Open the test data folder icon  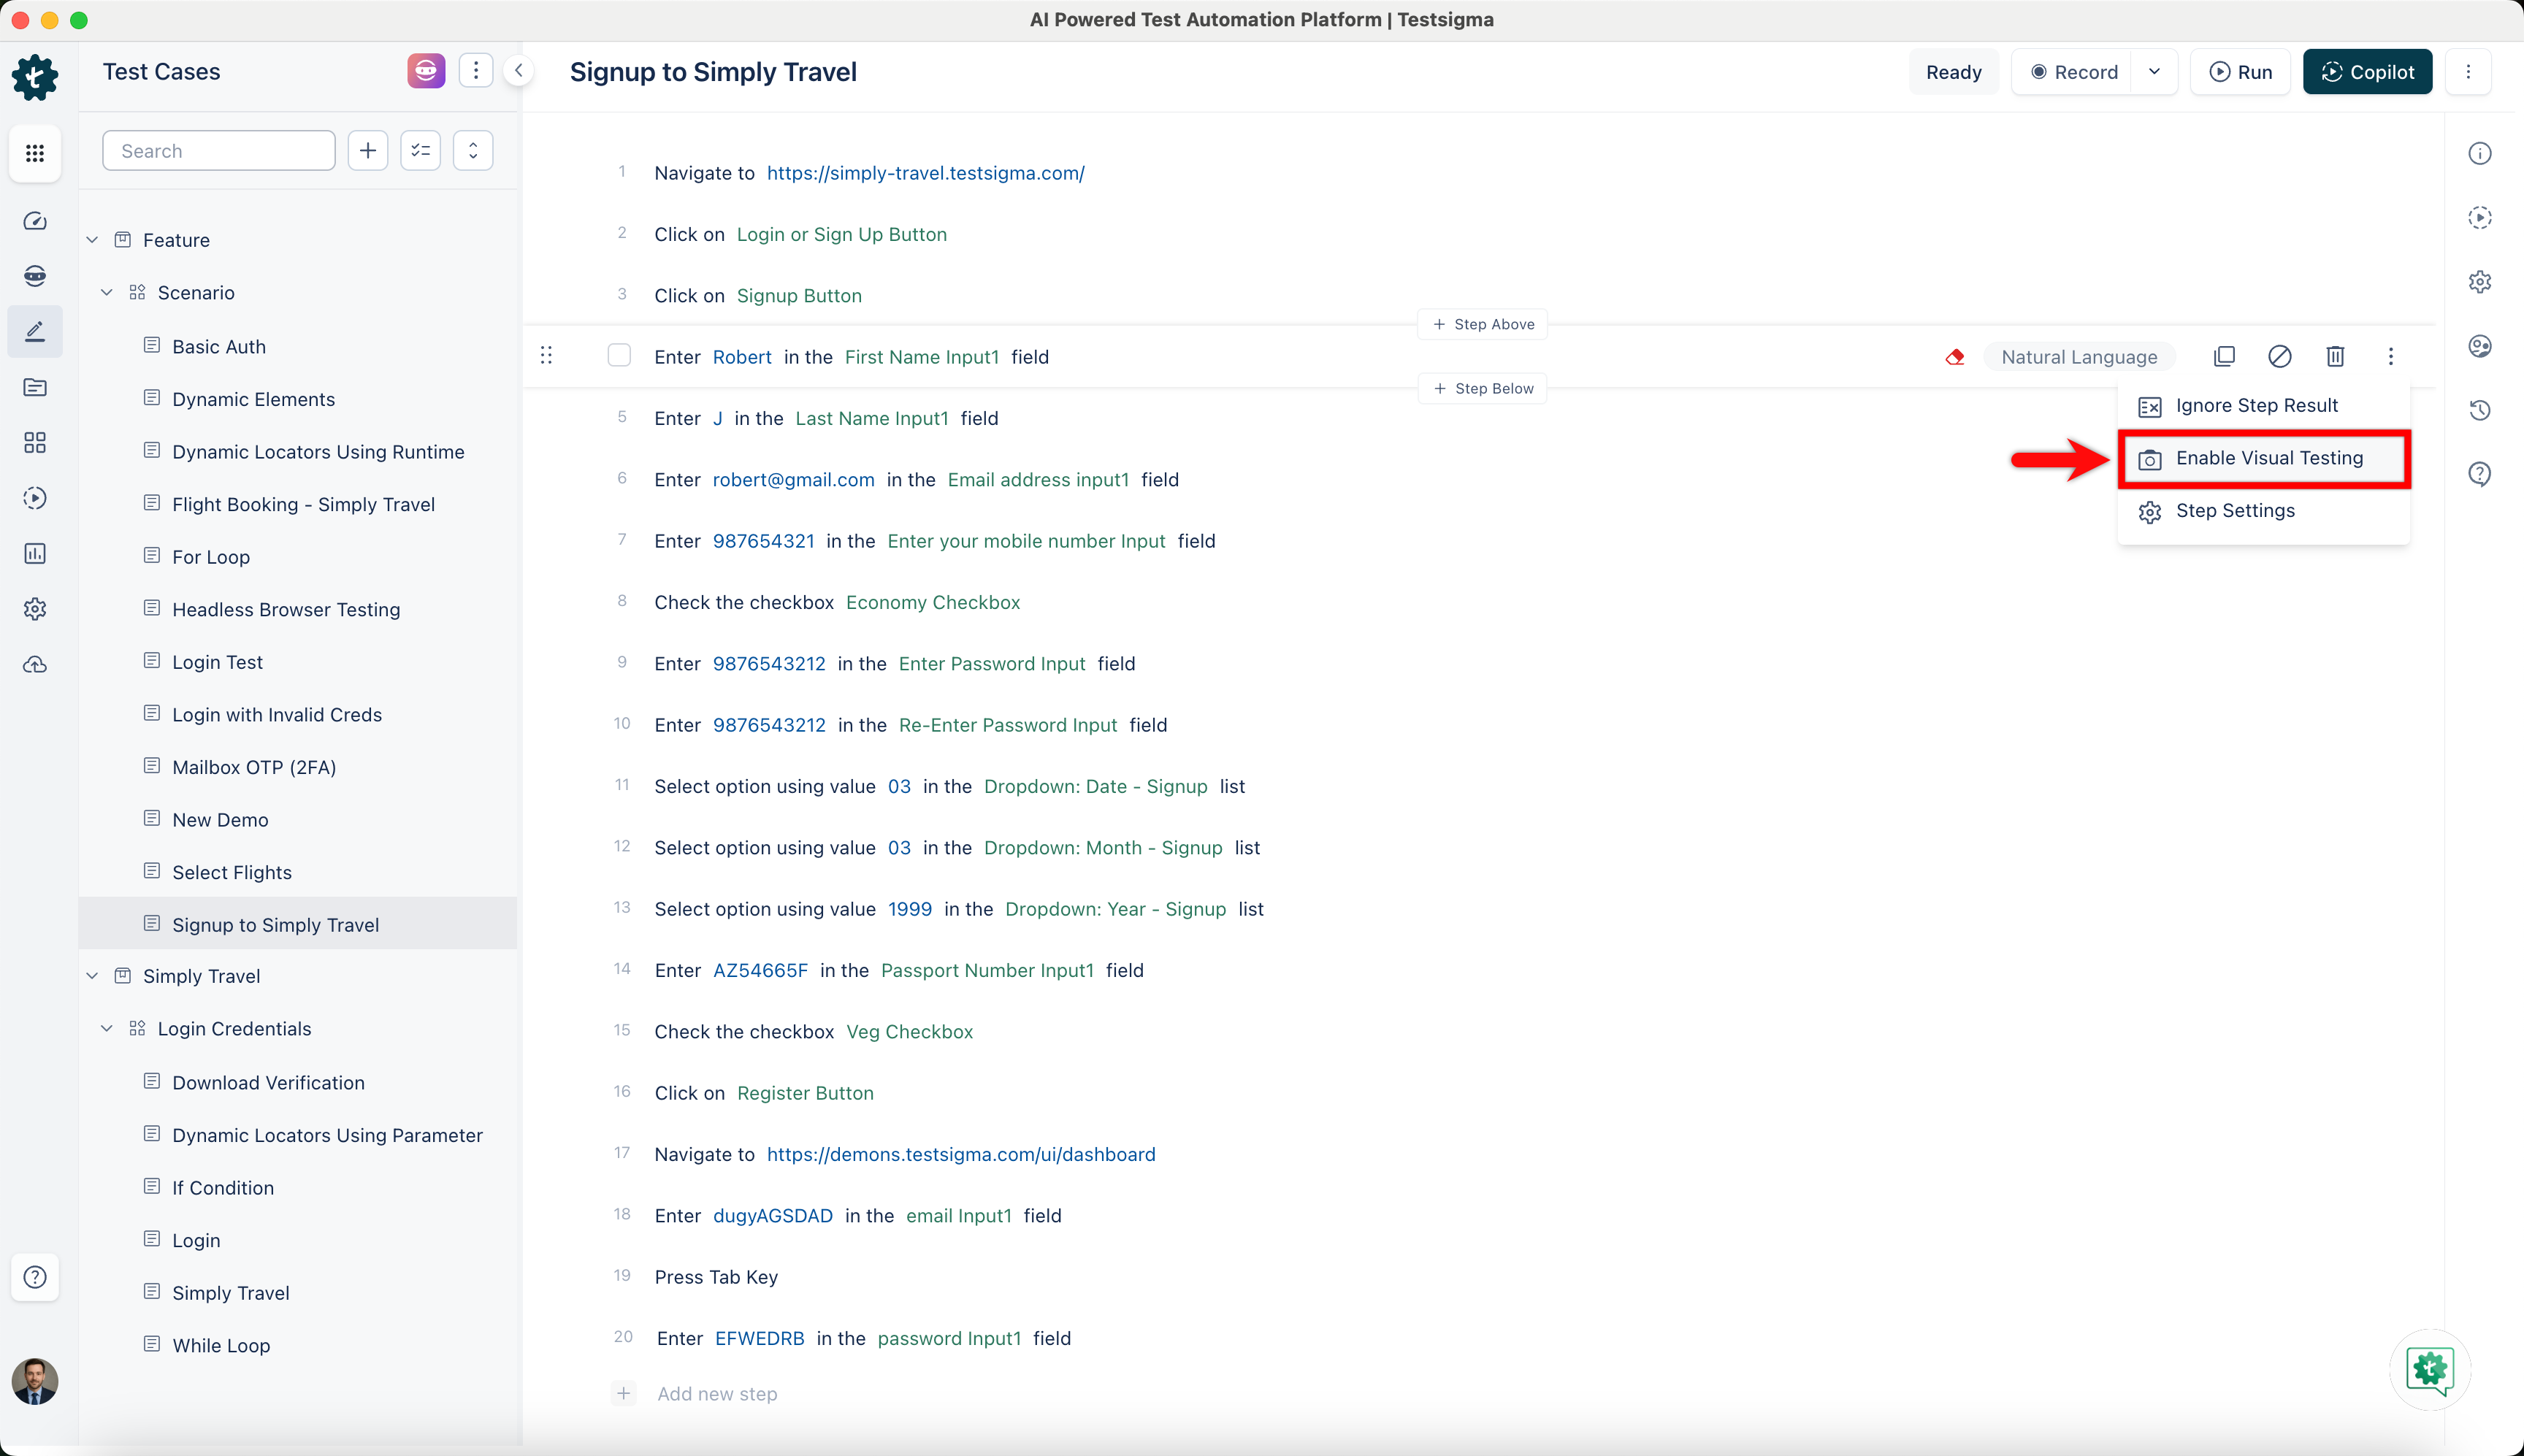35,387
